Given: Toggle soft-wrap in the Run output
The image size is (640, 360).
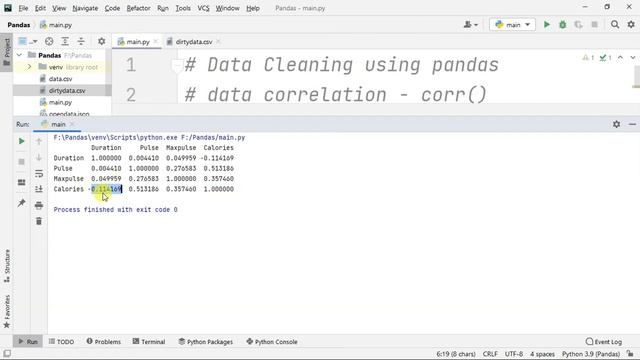Looking at the screenshot, I should (39, 173).
